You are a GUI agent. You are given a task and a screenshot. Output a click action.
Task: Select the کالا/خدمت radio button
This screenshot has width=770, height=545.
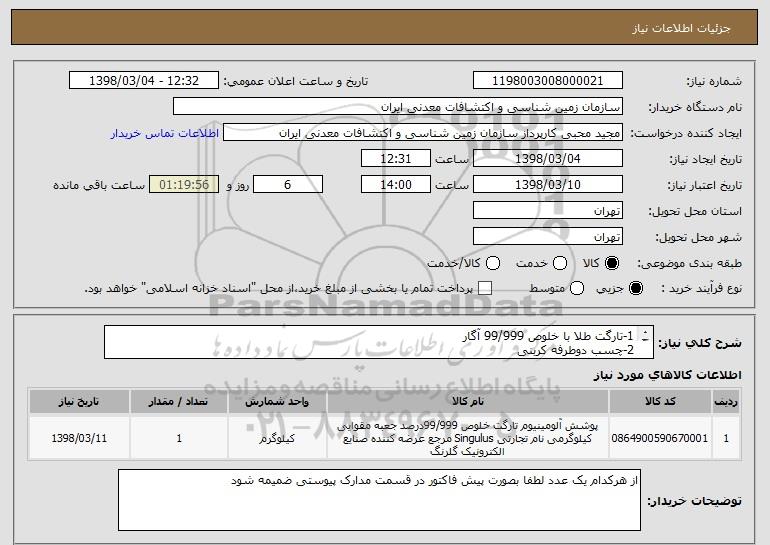(x=493, y=263)
